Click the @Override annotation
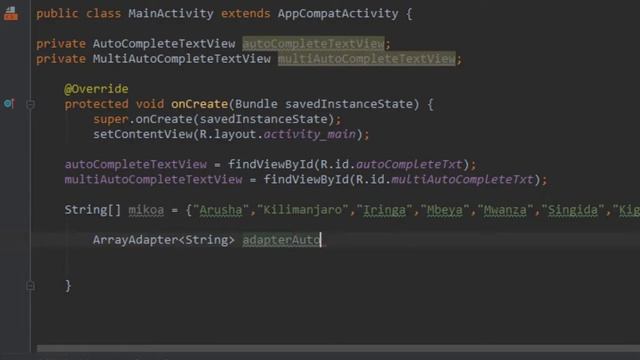The image size is (640, 360). 96,89
